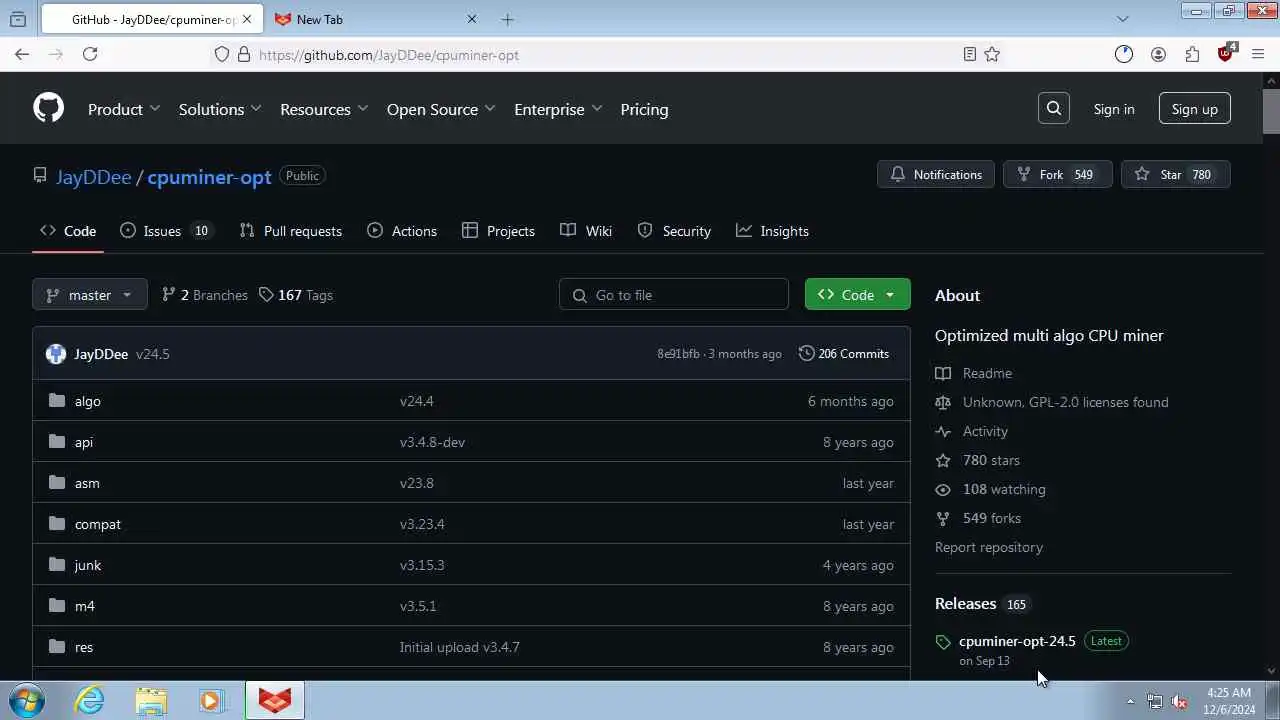This screenshot has width=1280, height=720.
Task: Star the repository with Star button
Action: (x=1176, y=175)
